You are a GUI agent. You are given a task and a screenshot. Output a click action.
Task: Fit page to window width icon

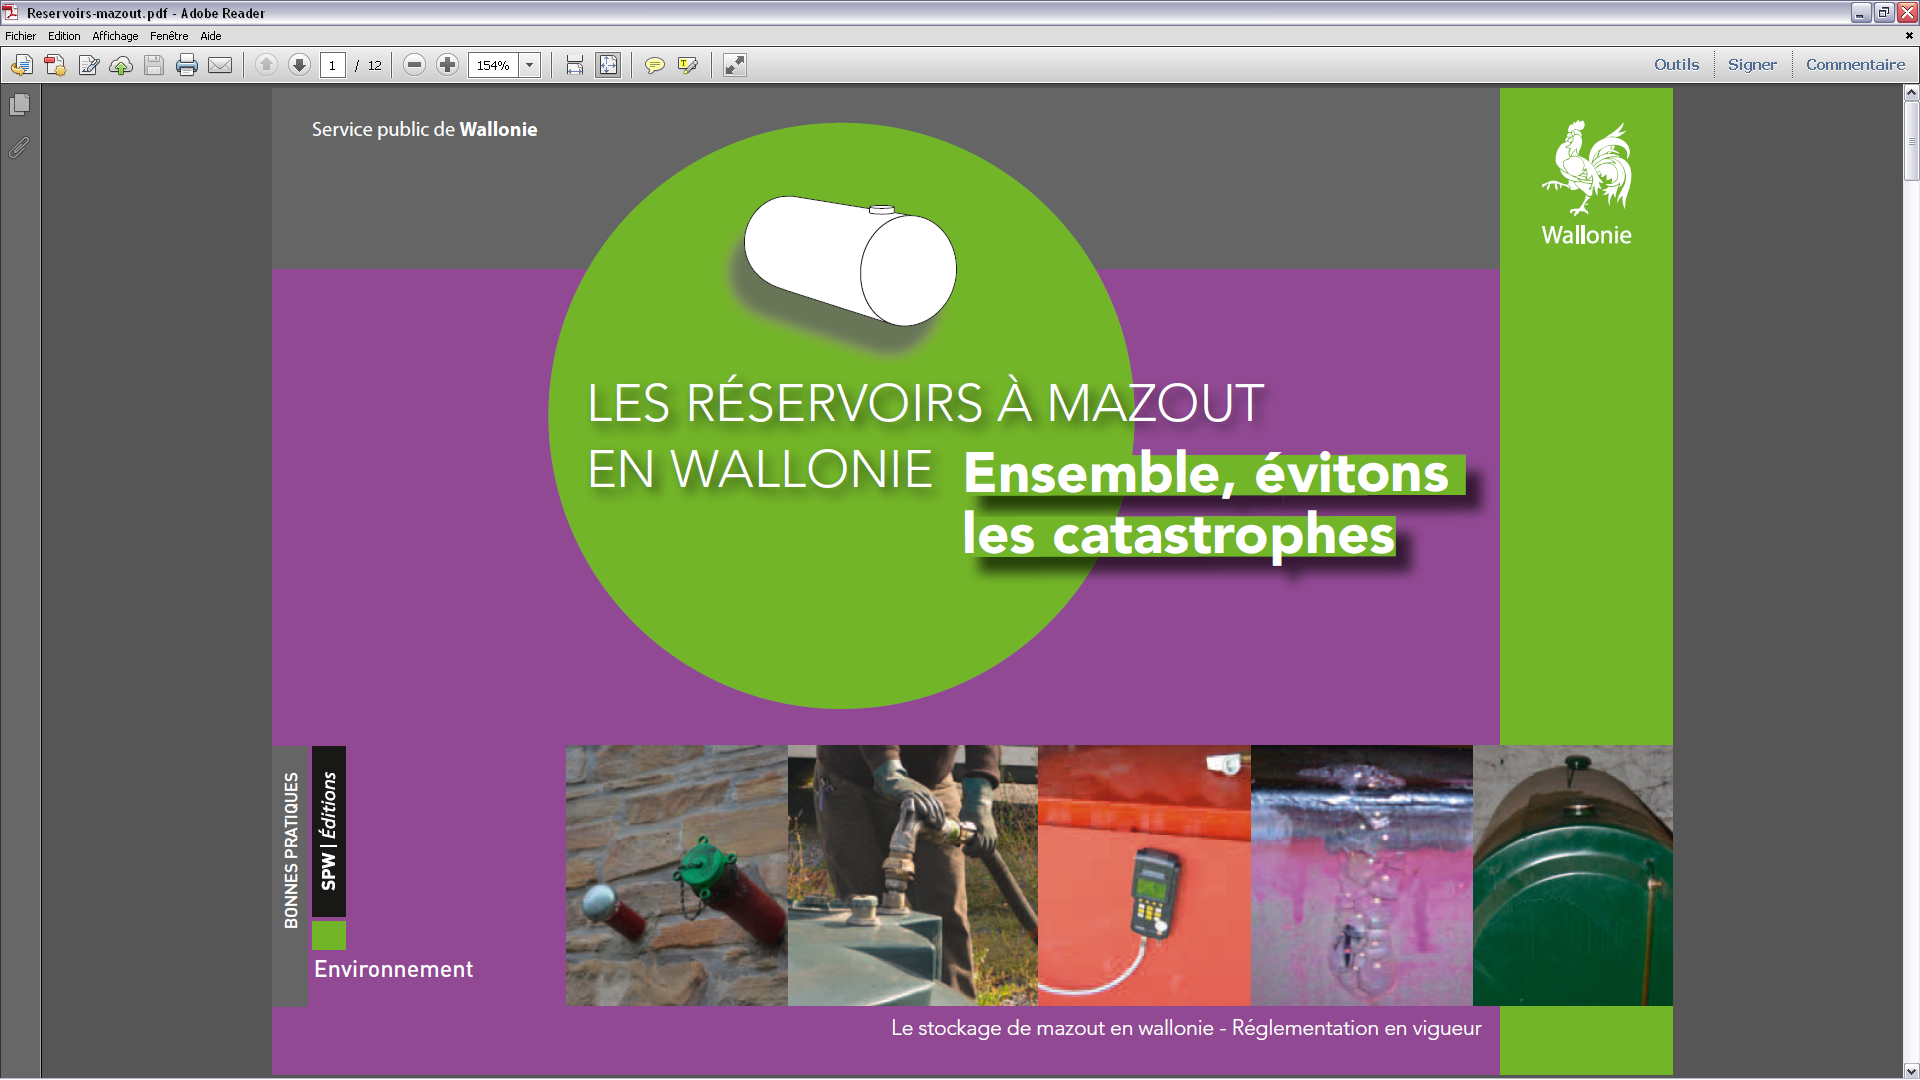(575, 65)
